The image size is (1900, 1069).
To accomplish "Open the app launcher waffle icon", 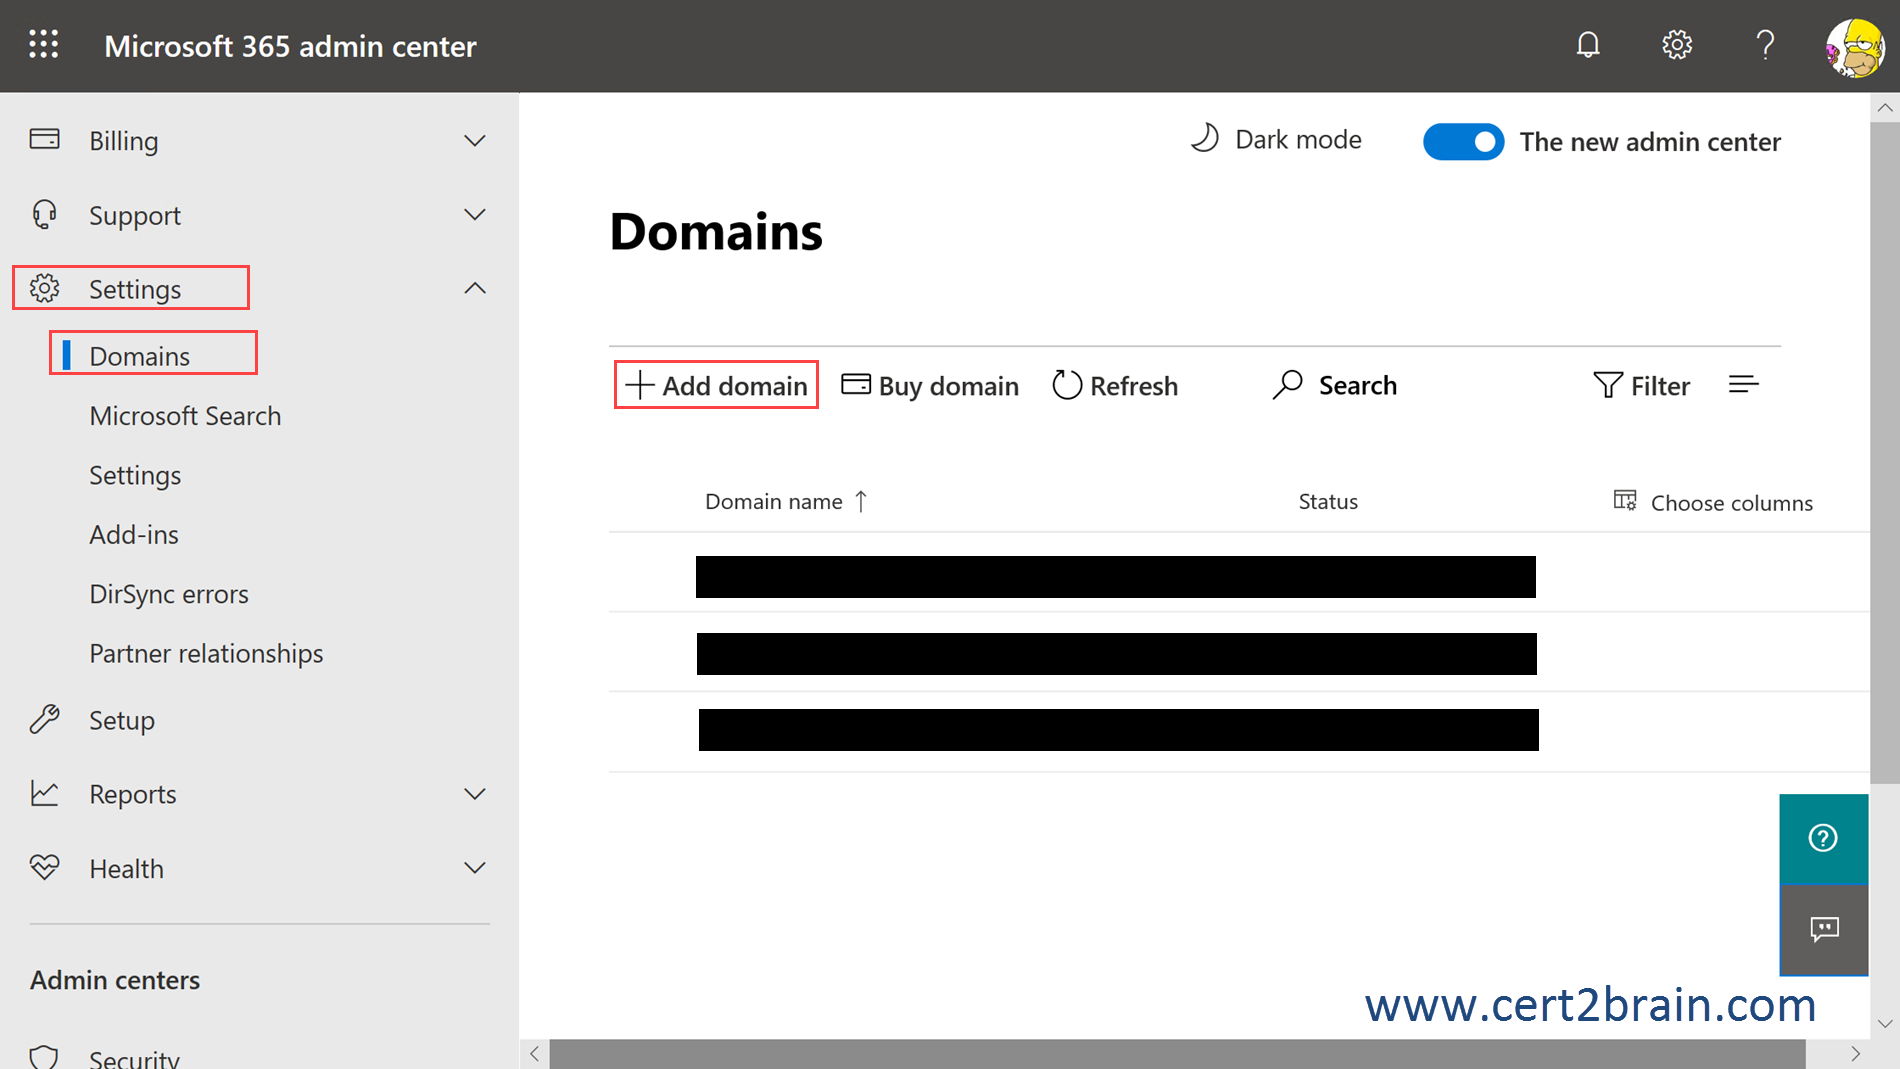I will [x=44, y=45].
